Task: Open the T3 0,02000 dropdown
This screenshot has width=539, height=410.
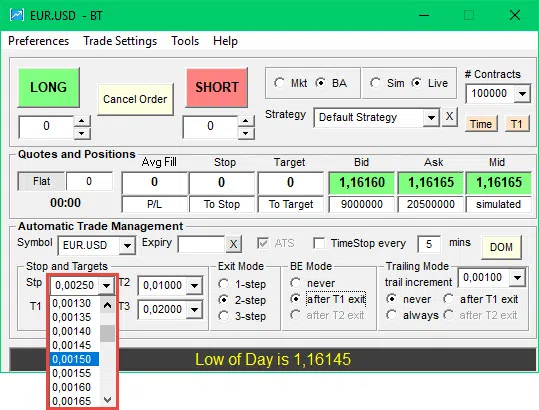Action: click(194, 309)
